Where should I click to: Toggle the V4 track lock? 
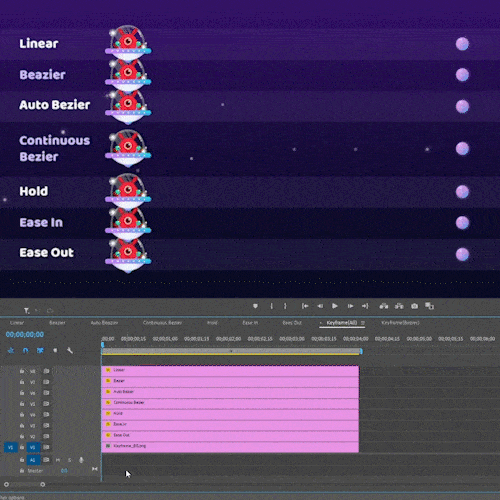pos(22,414)
